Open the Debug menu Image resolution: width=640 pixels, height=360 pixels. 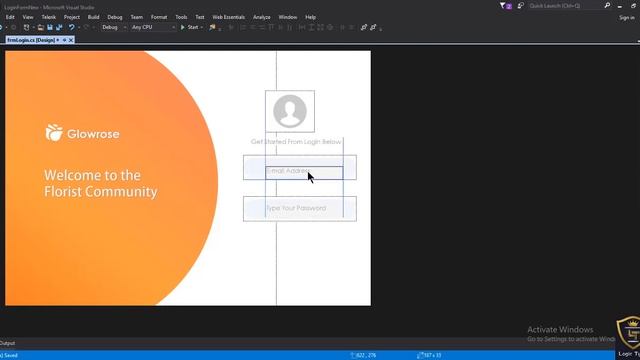click(115, 17)
